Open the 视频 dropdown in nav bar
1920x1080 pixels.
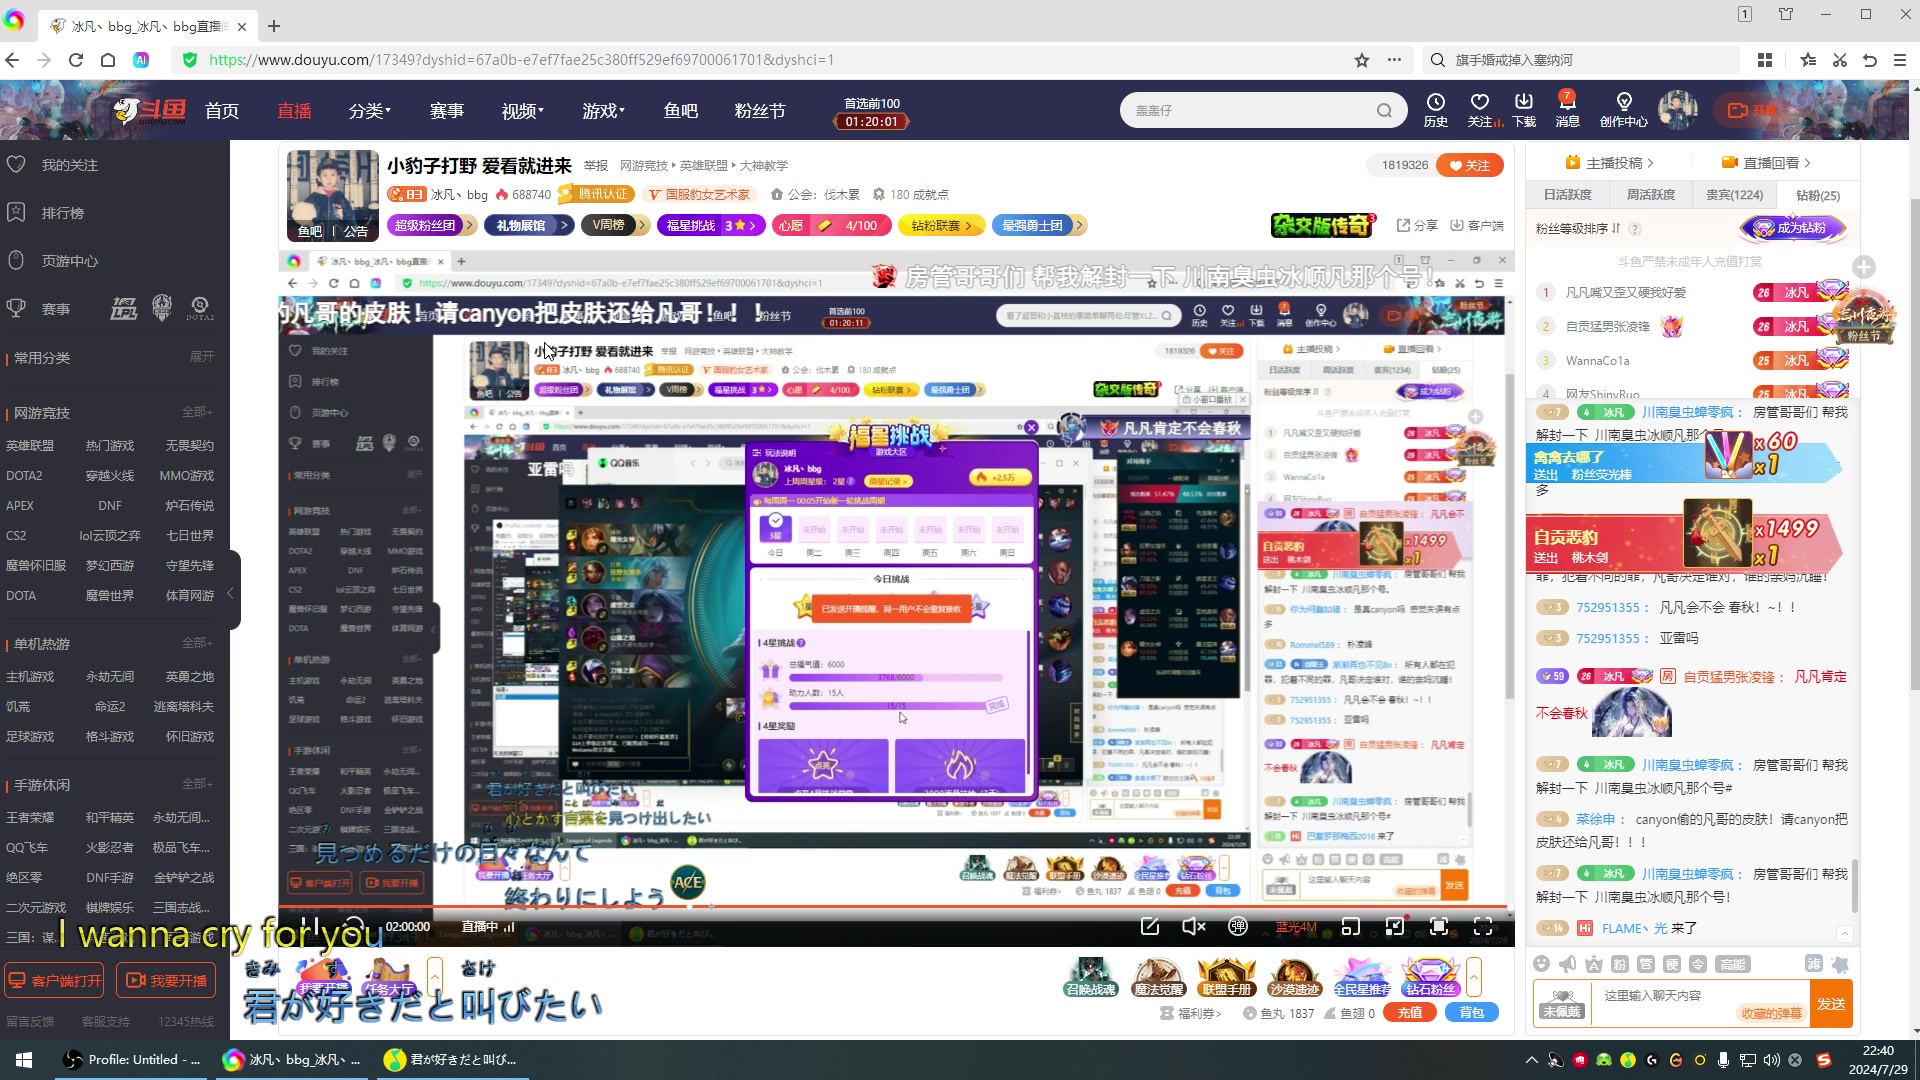522,111
